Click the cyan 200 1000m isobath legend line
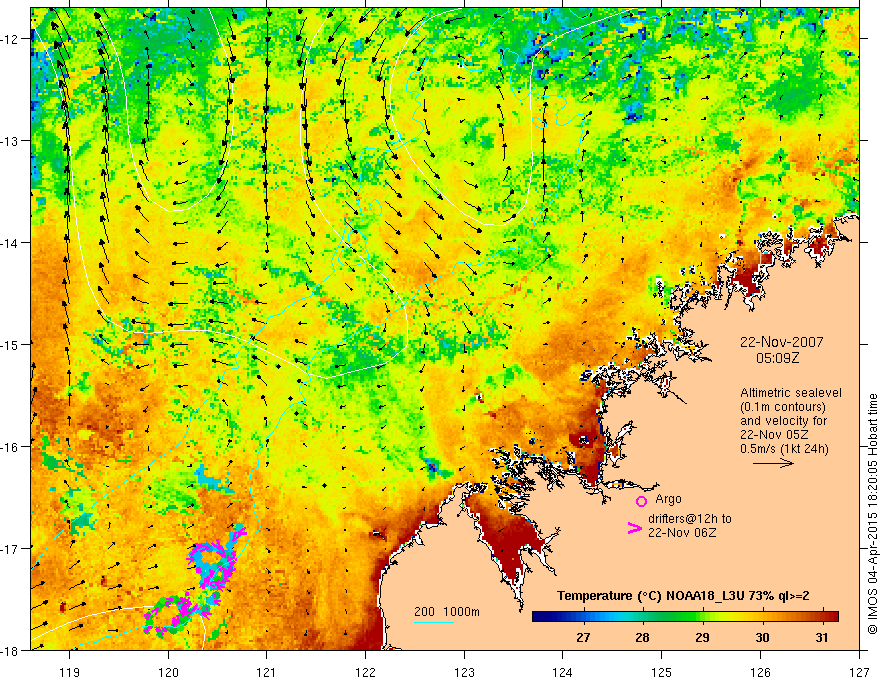The image size is (880, 680). pos(434,622)
